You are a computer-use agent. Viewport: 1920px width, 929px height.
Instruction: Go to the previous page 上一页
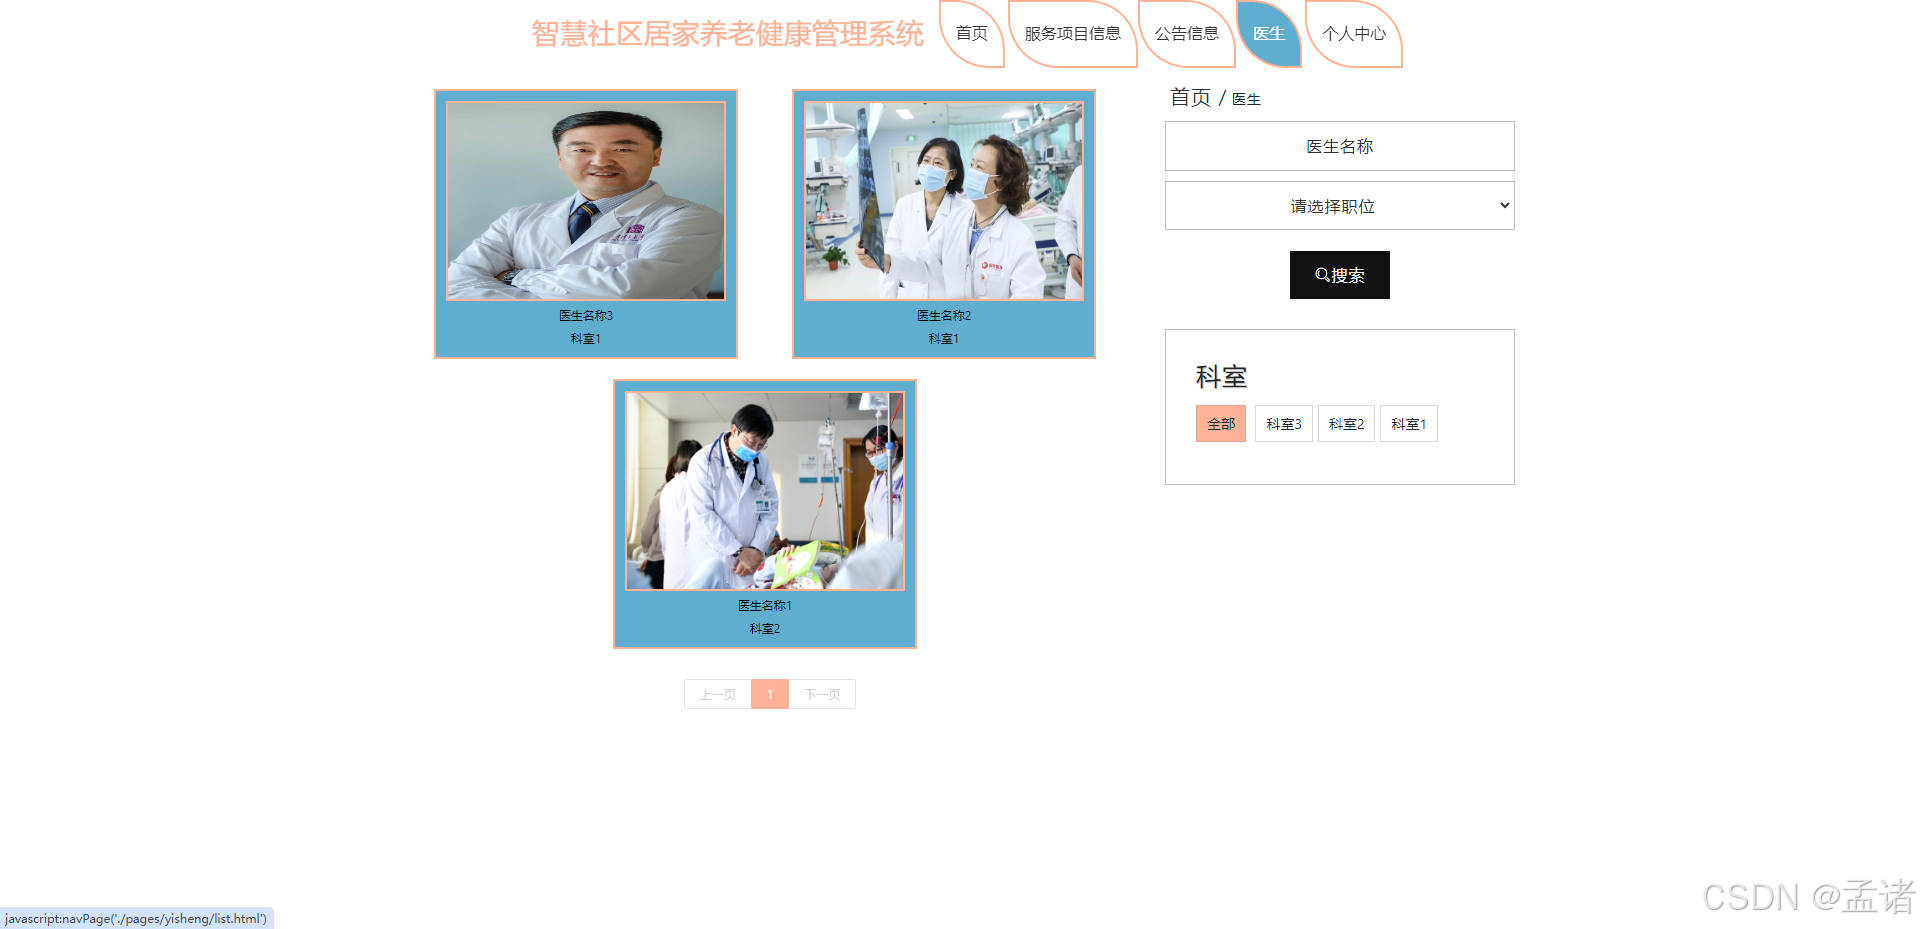tap(716, 693)
